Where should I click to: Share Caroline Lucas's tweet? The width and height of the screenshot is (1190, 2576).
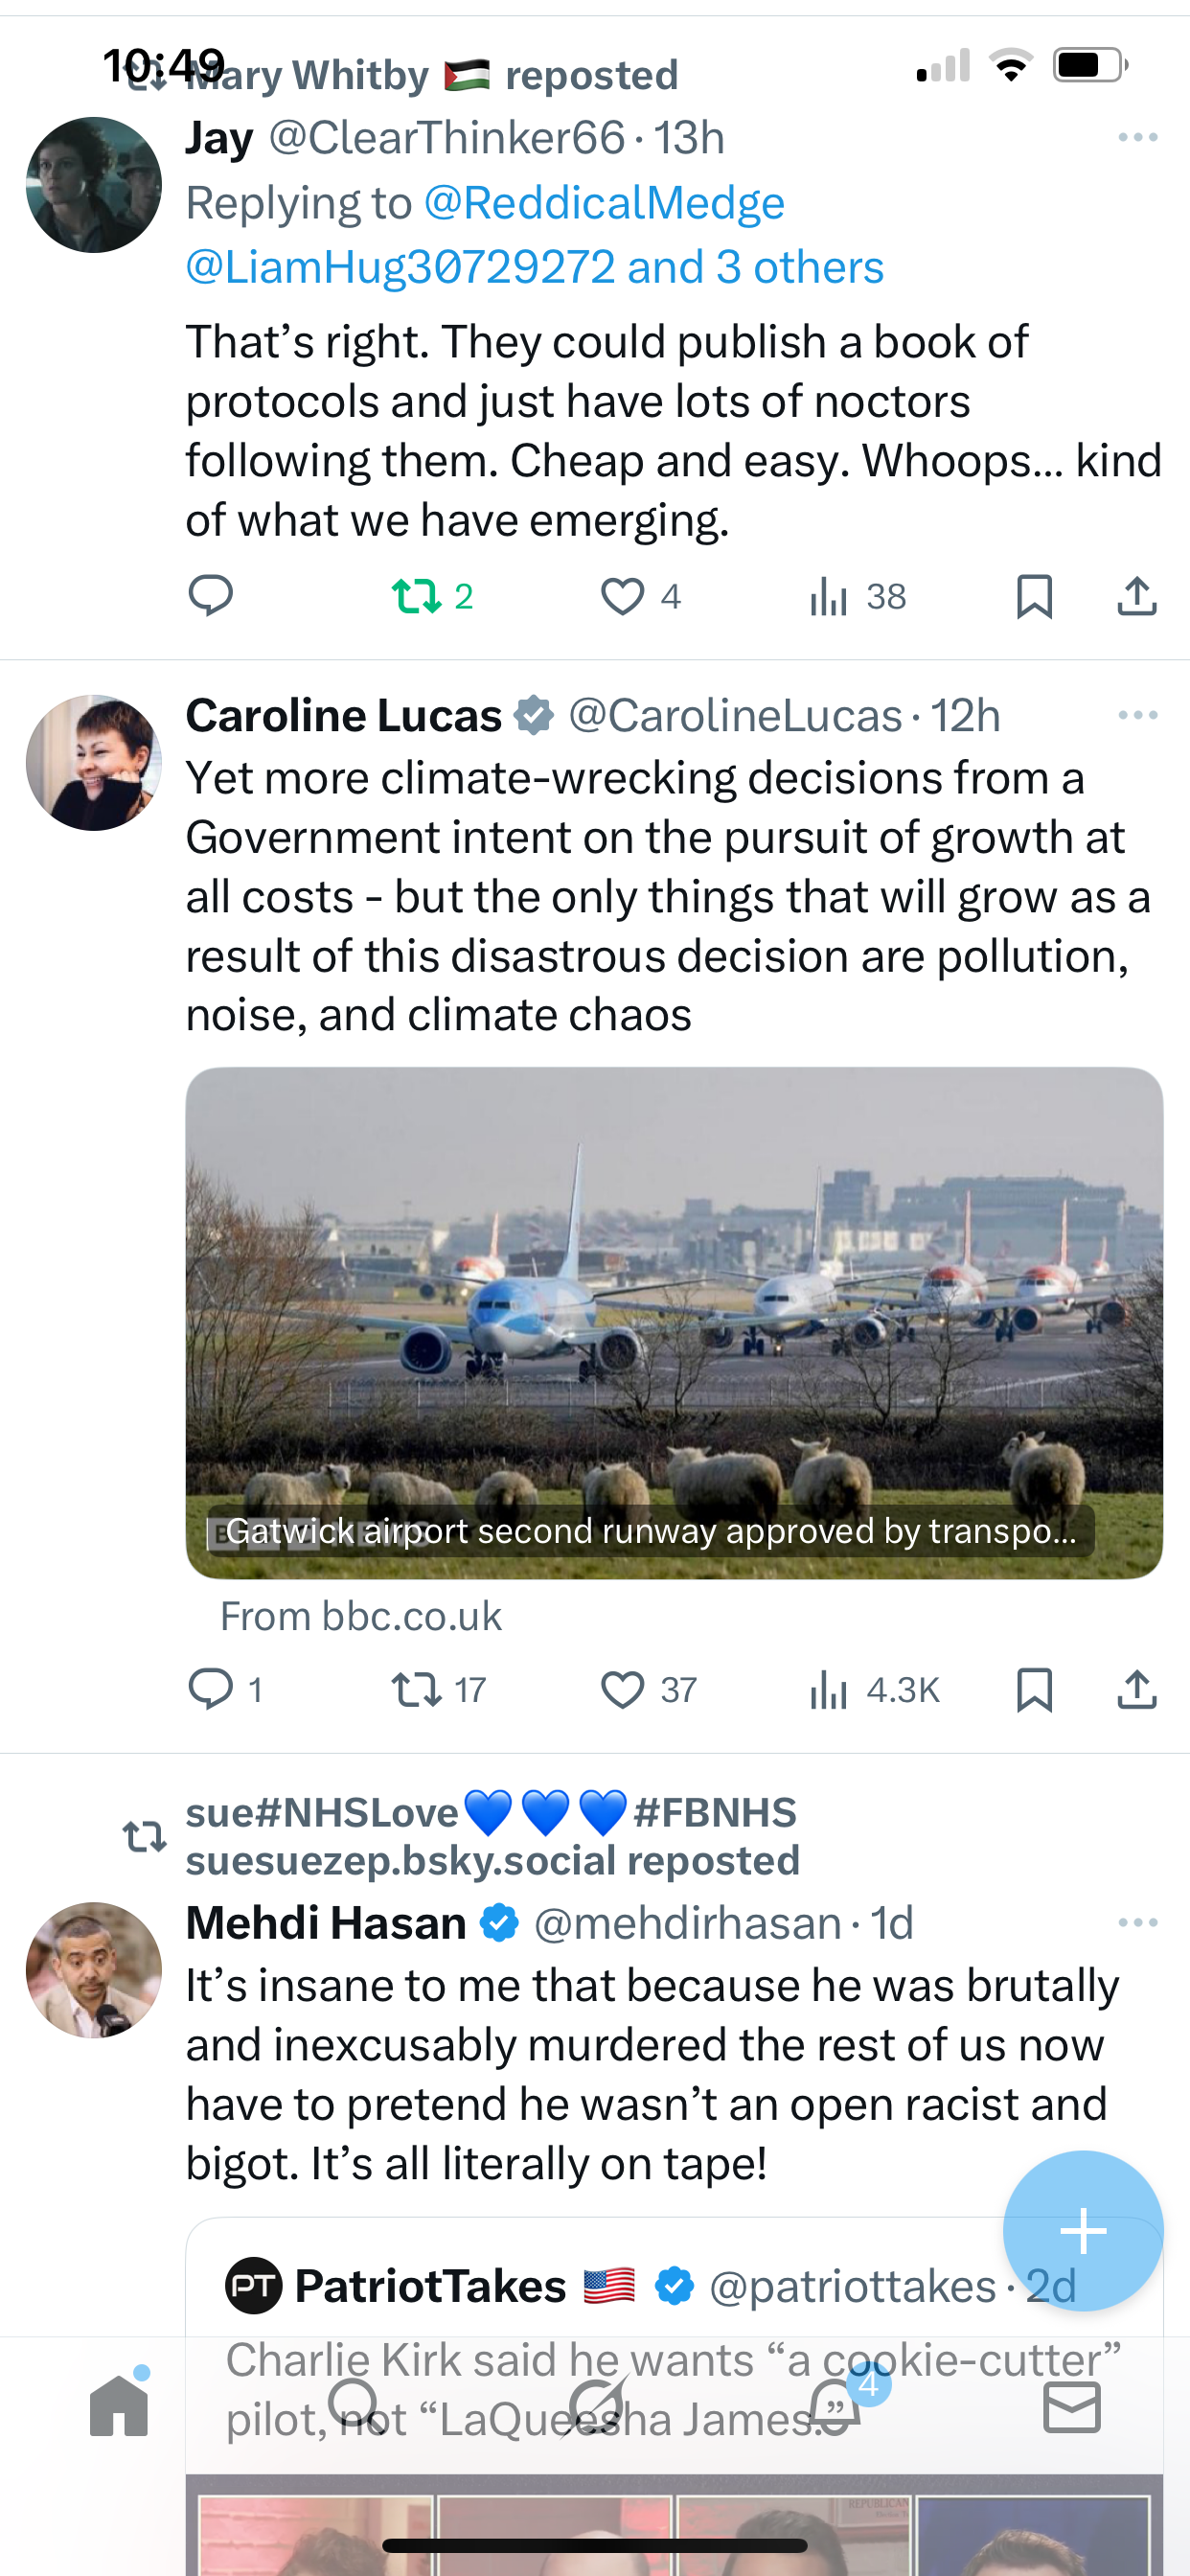[1137, 1689]
